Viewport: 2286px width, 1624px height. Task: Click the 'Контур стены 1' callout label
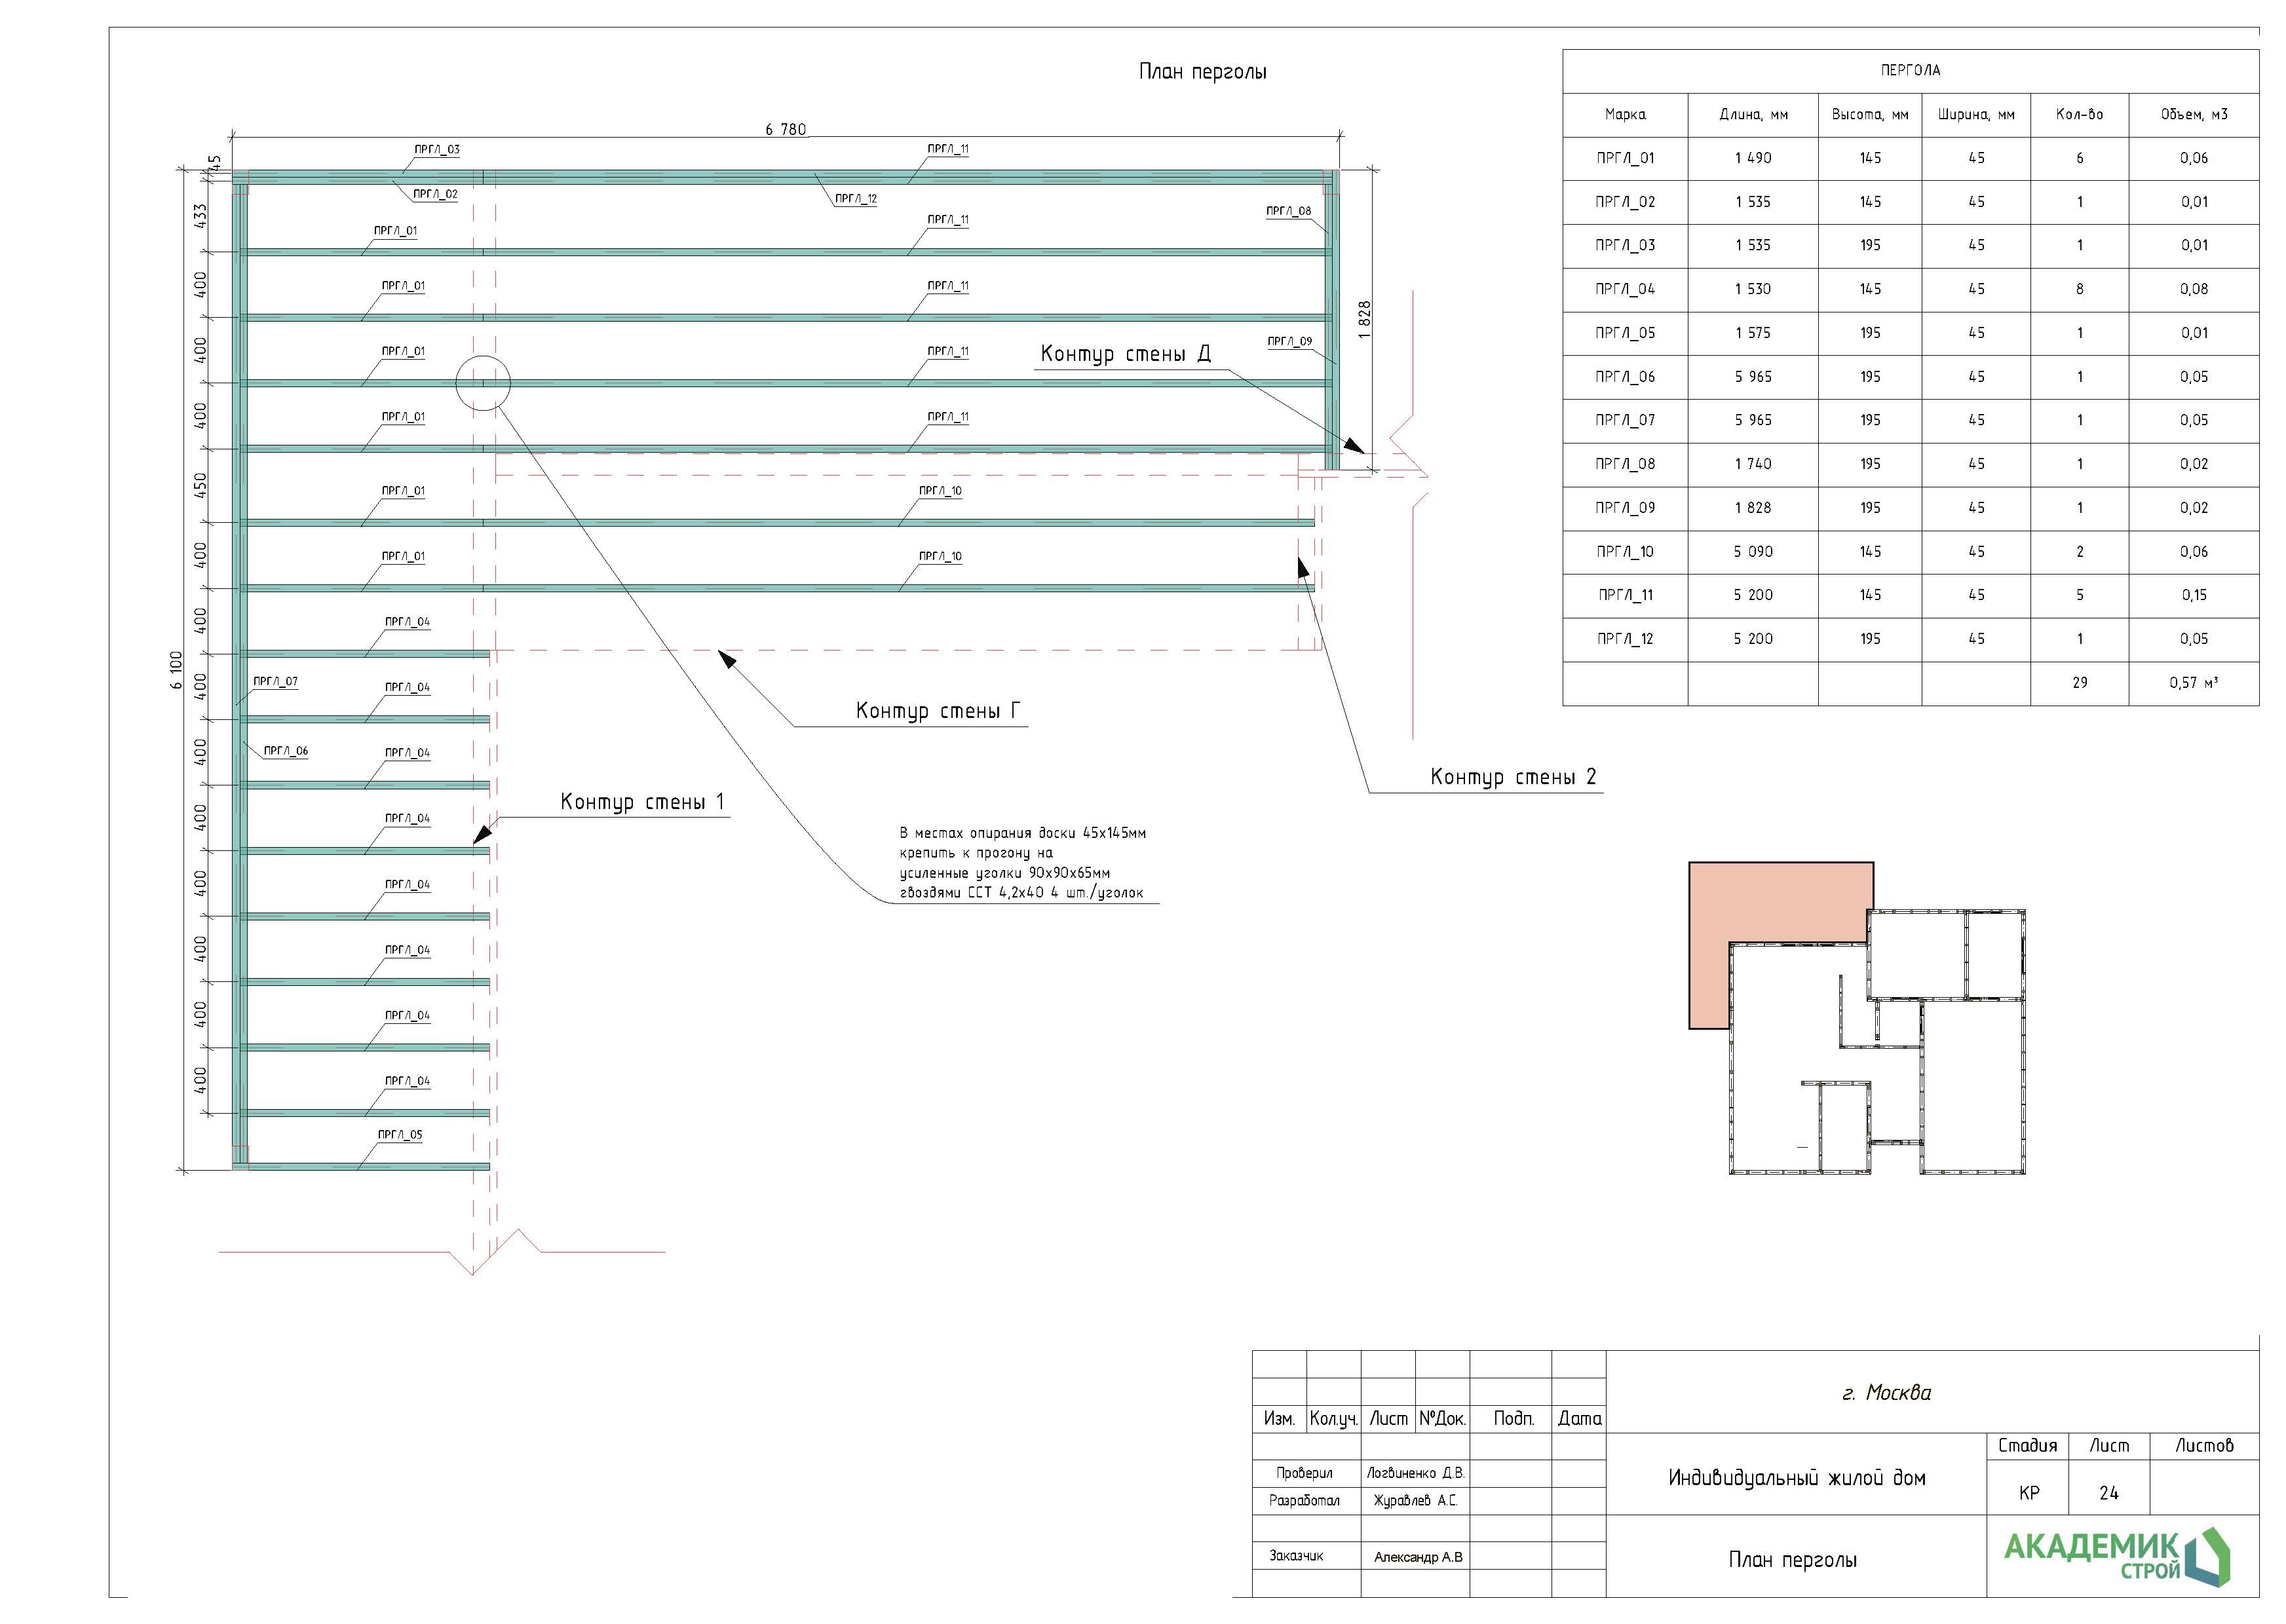click(x=642, y=802)
